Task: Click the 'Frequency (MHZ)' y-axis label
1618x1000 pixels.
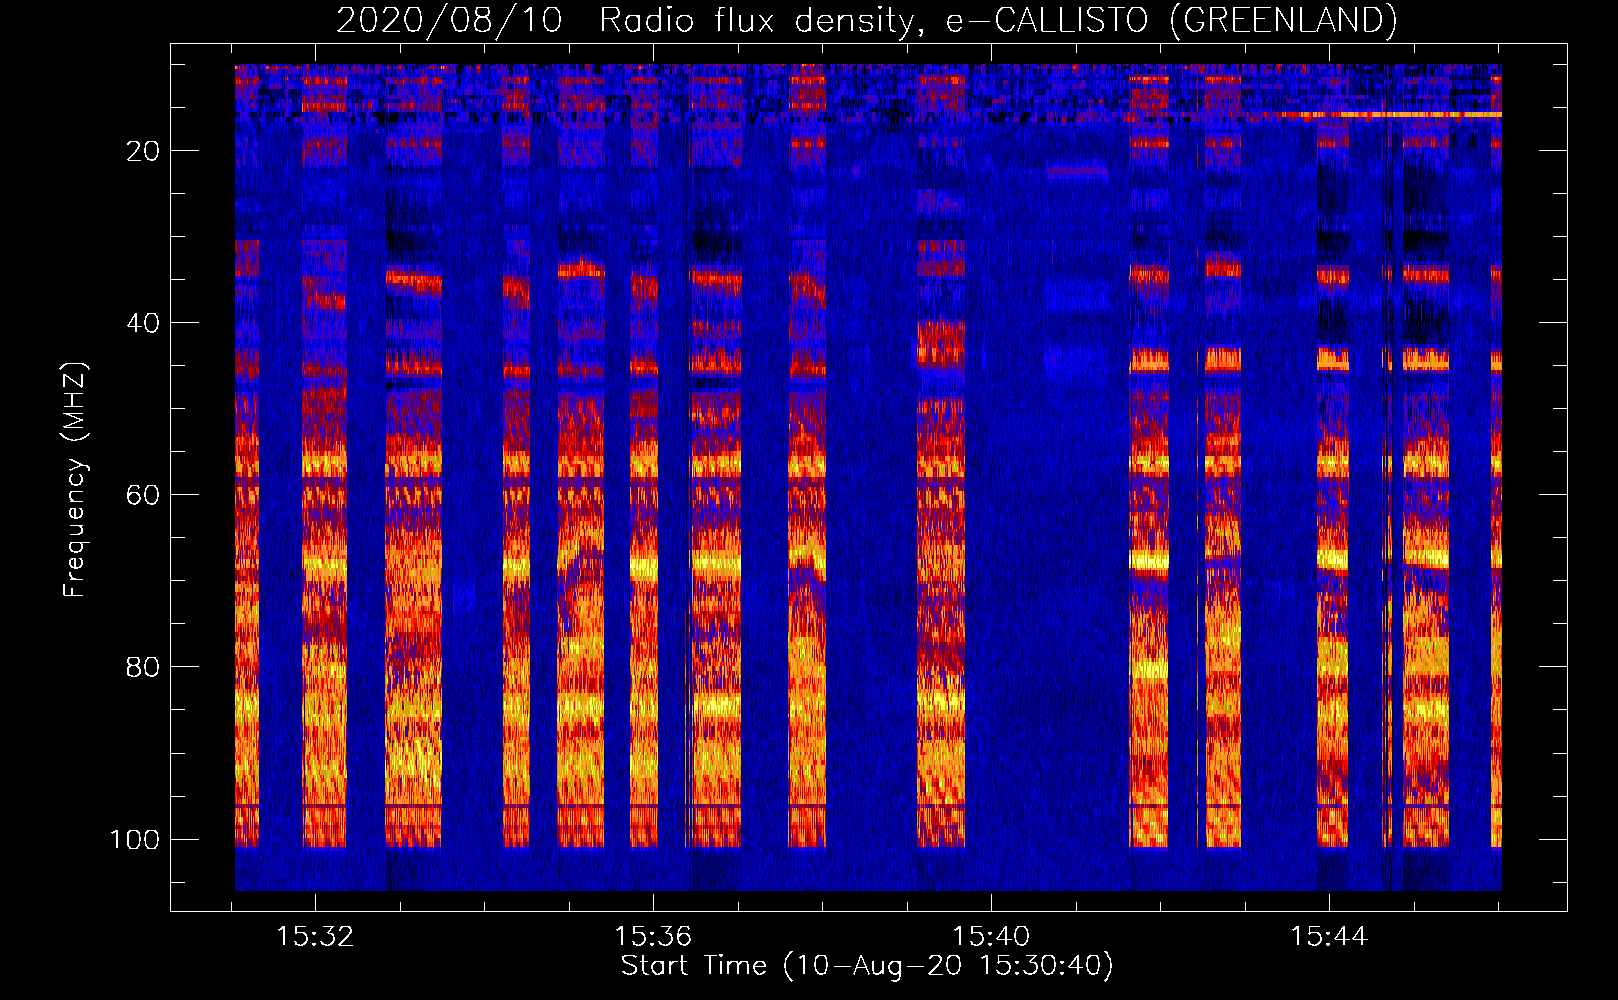Action: pos(75,480)
